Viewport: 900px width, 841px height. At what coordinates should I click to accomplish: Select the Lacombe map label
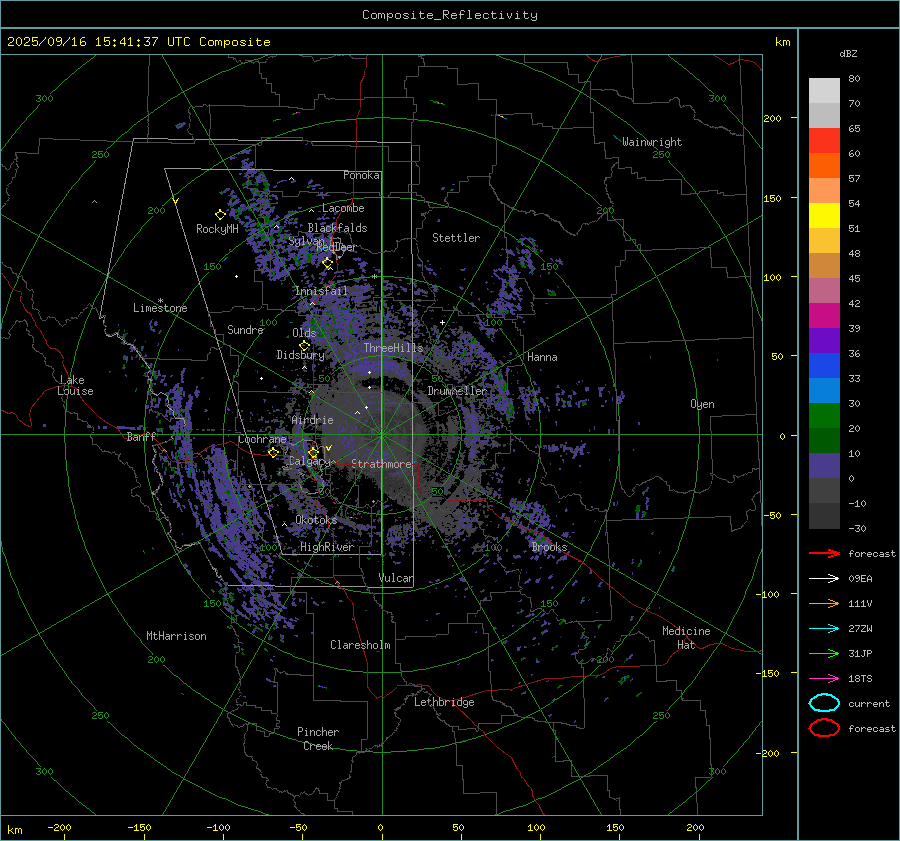343,208
